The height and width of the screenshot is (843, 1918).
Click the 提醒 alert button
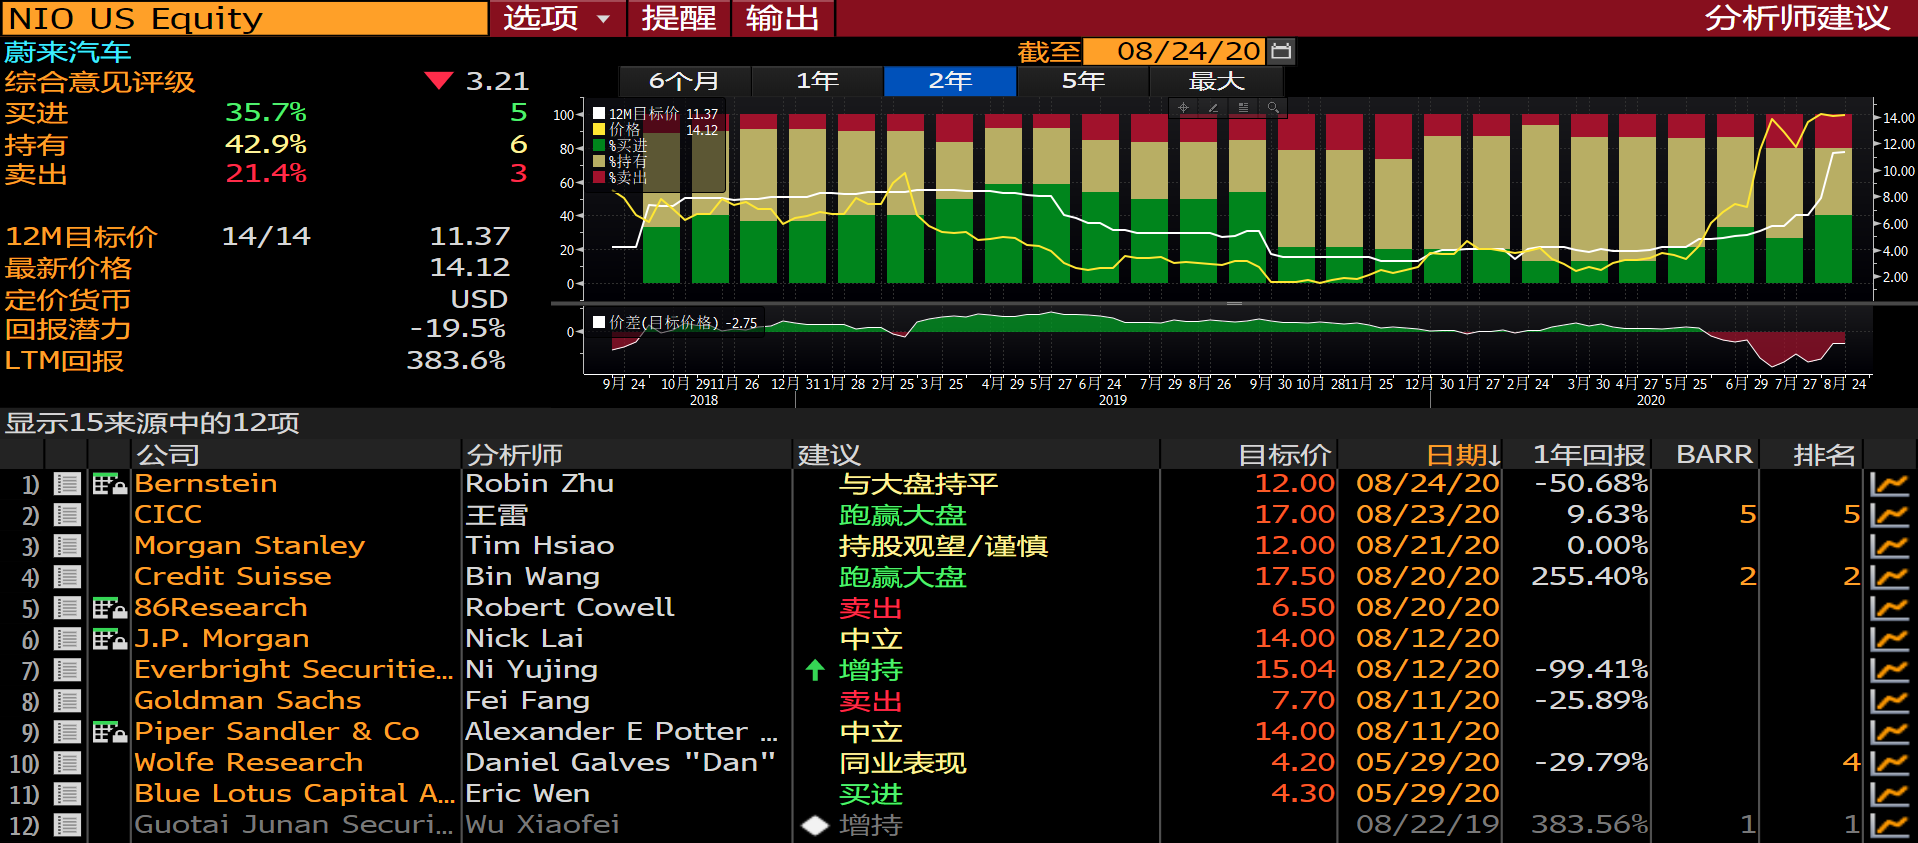(679, 18)
